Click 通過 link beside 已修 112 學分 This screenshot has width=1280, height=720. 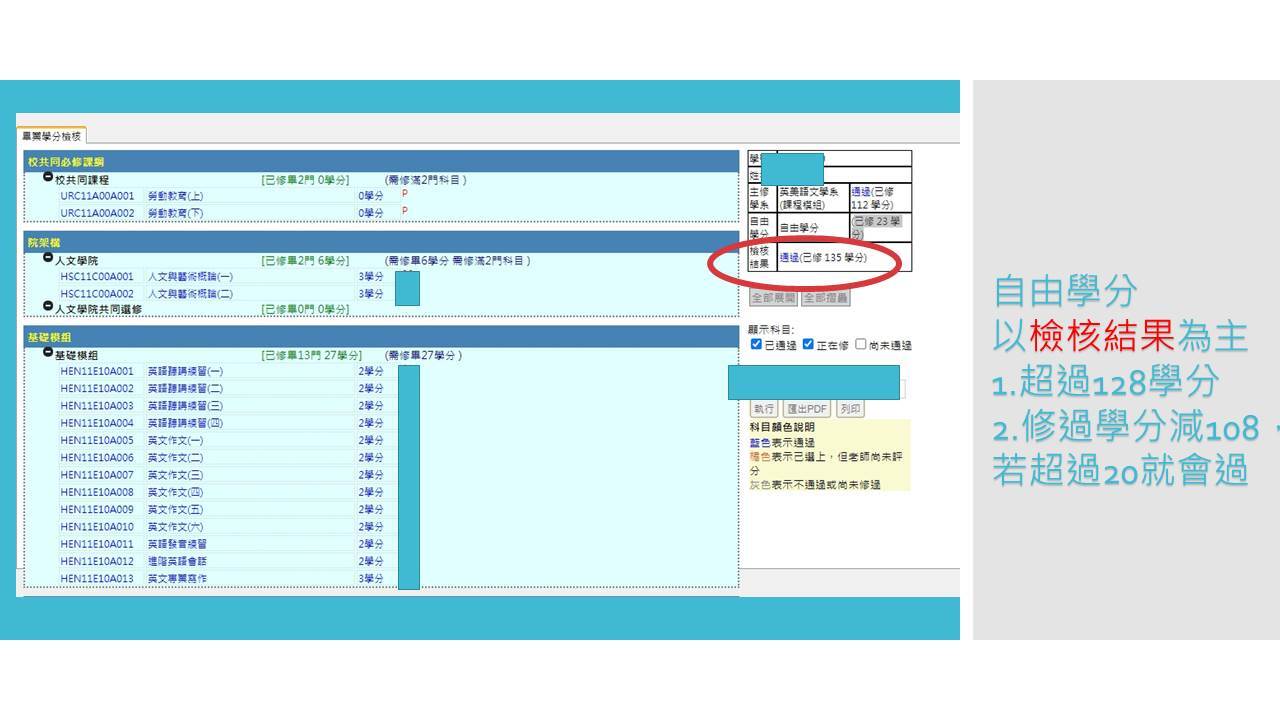pyautogui.click(x=860, y=191)
